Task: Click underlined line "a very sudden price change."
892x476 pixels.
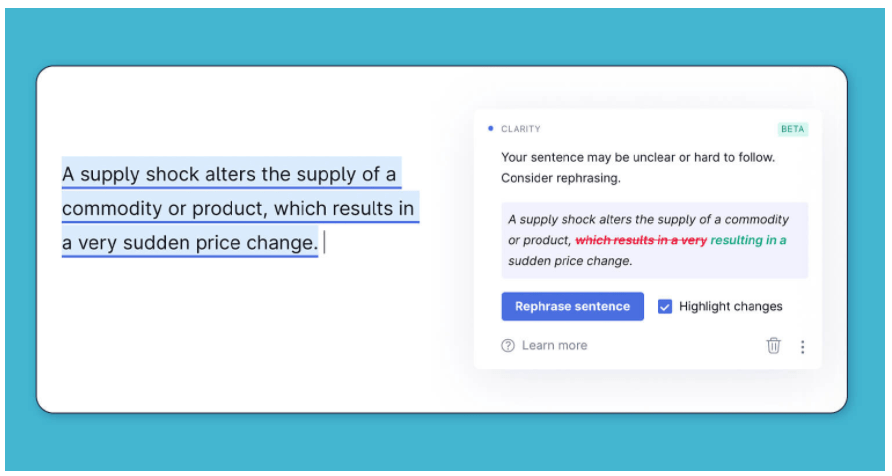Action: point(189,243)
